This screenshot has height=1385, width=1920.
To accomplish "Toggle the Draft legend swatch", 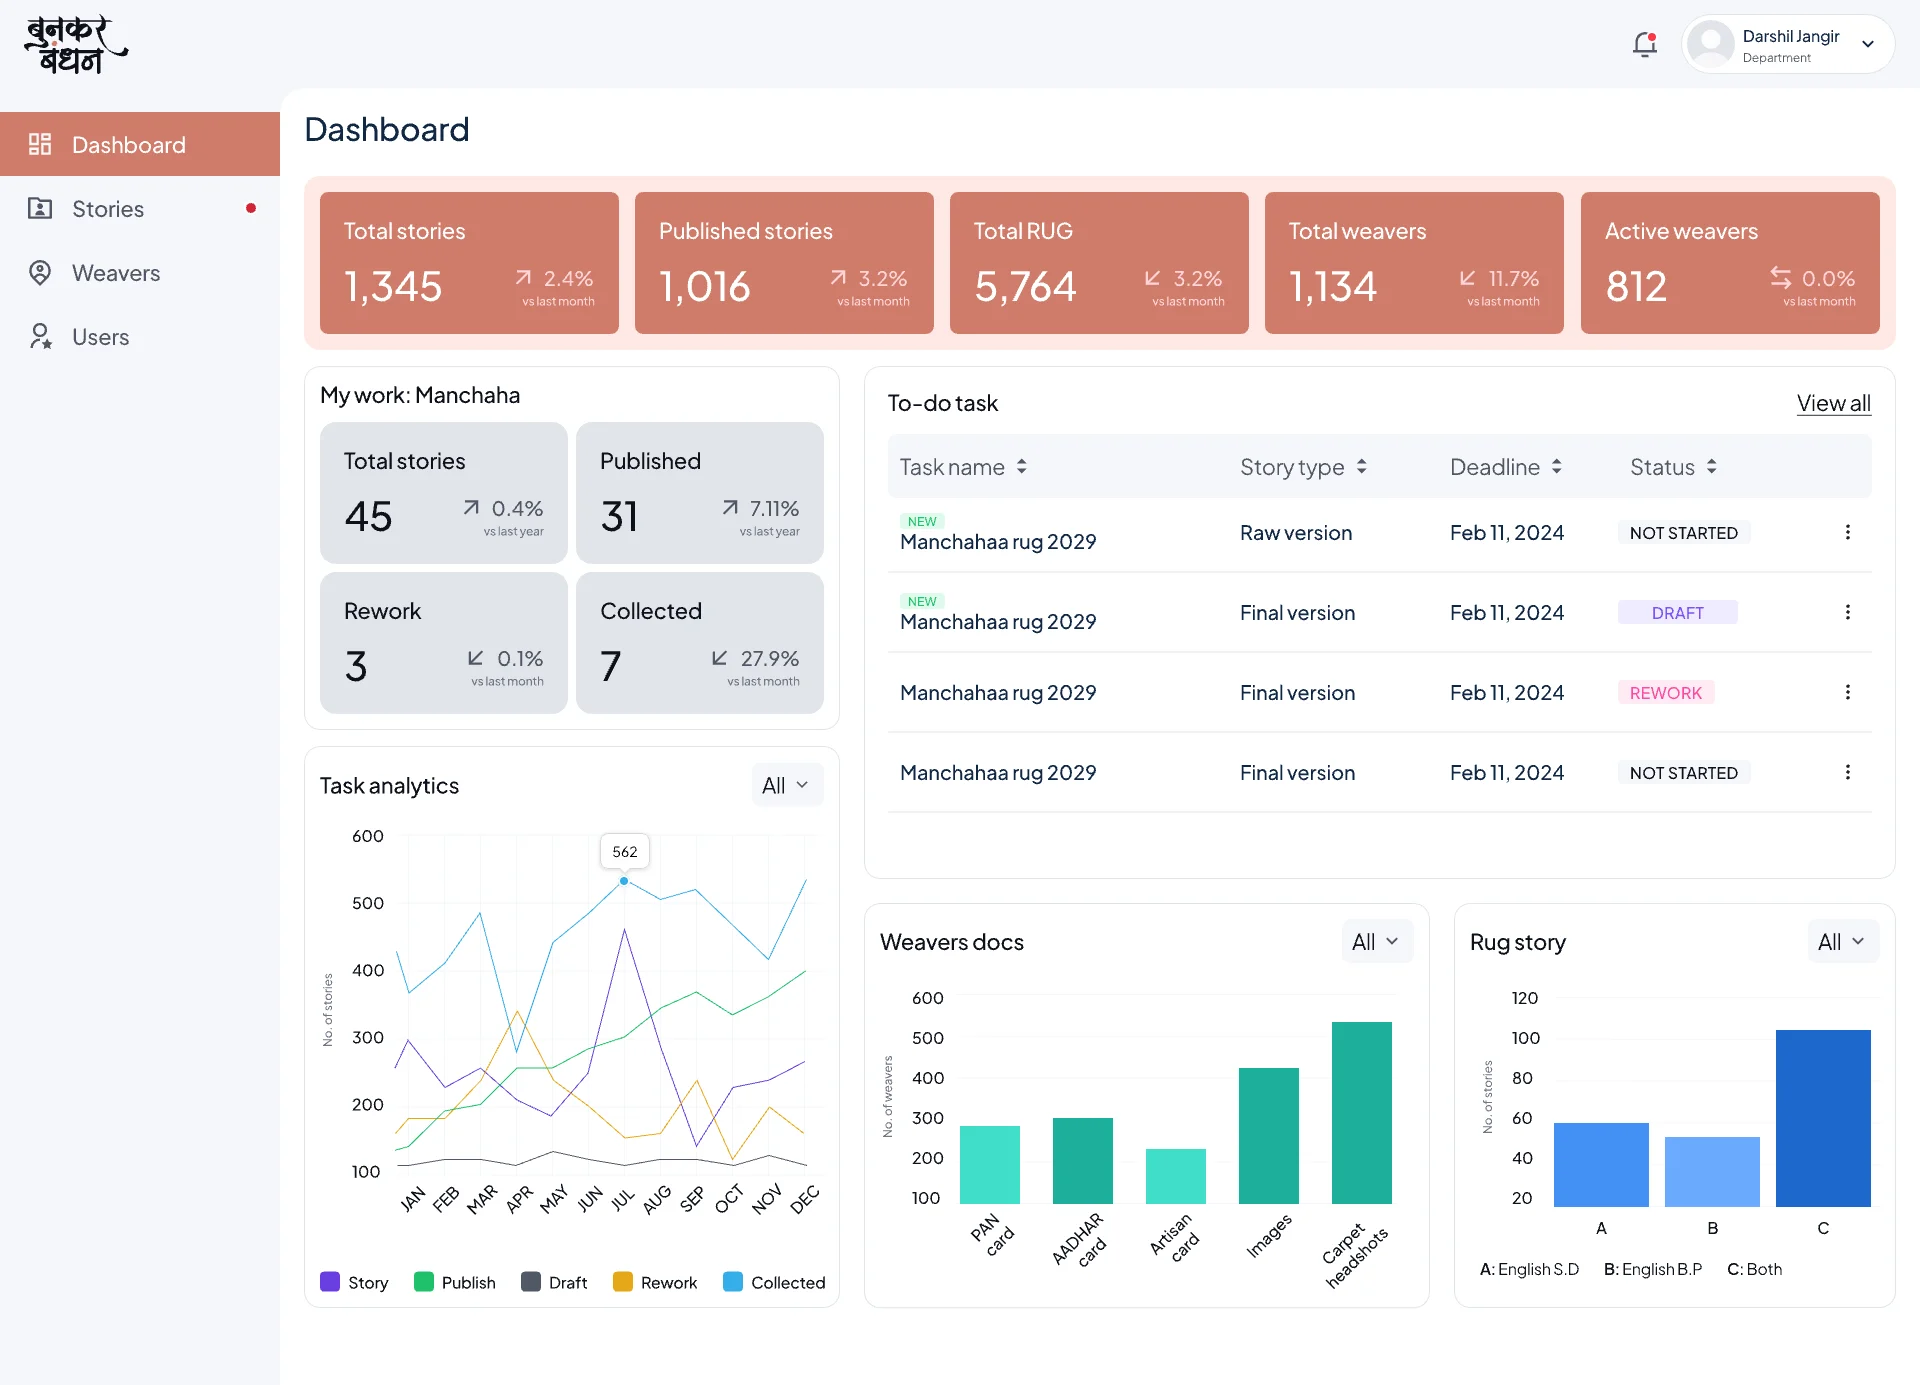I will [x=531, y=1282].
